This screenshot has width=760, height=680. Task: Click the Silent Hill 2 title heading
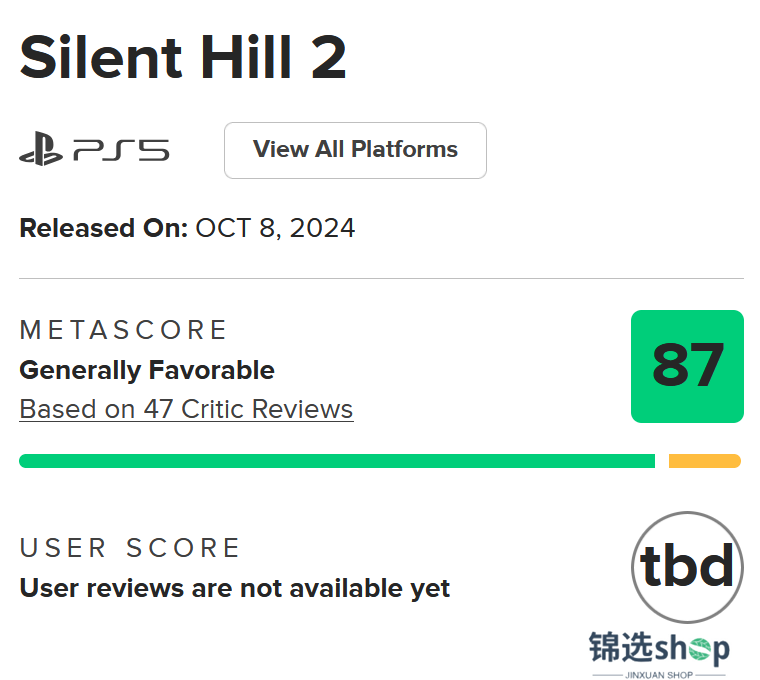click(x=183, y=57)
